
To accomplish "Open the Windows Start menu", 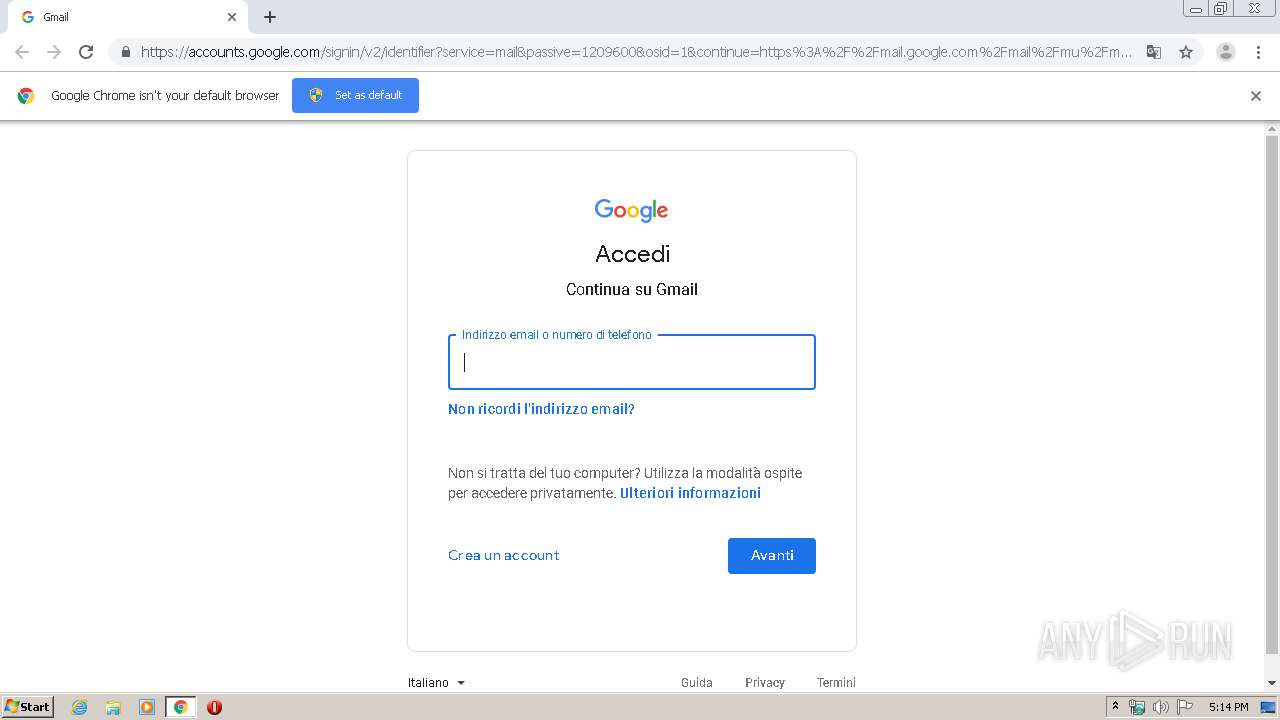I will [x=27, y=706].
